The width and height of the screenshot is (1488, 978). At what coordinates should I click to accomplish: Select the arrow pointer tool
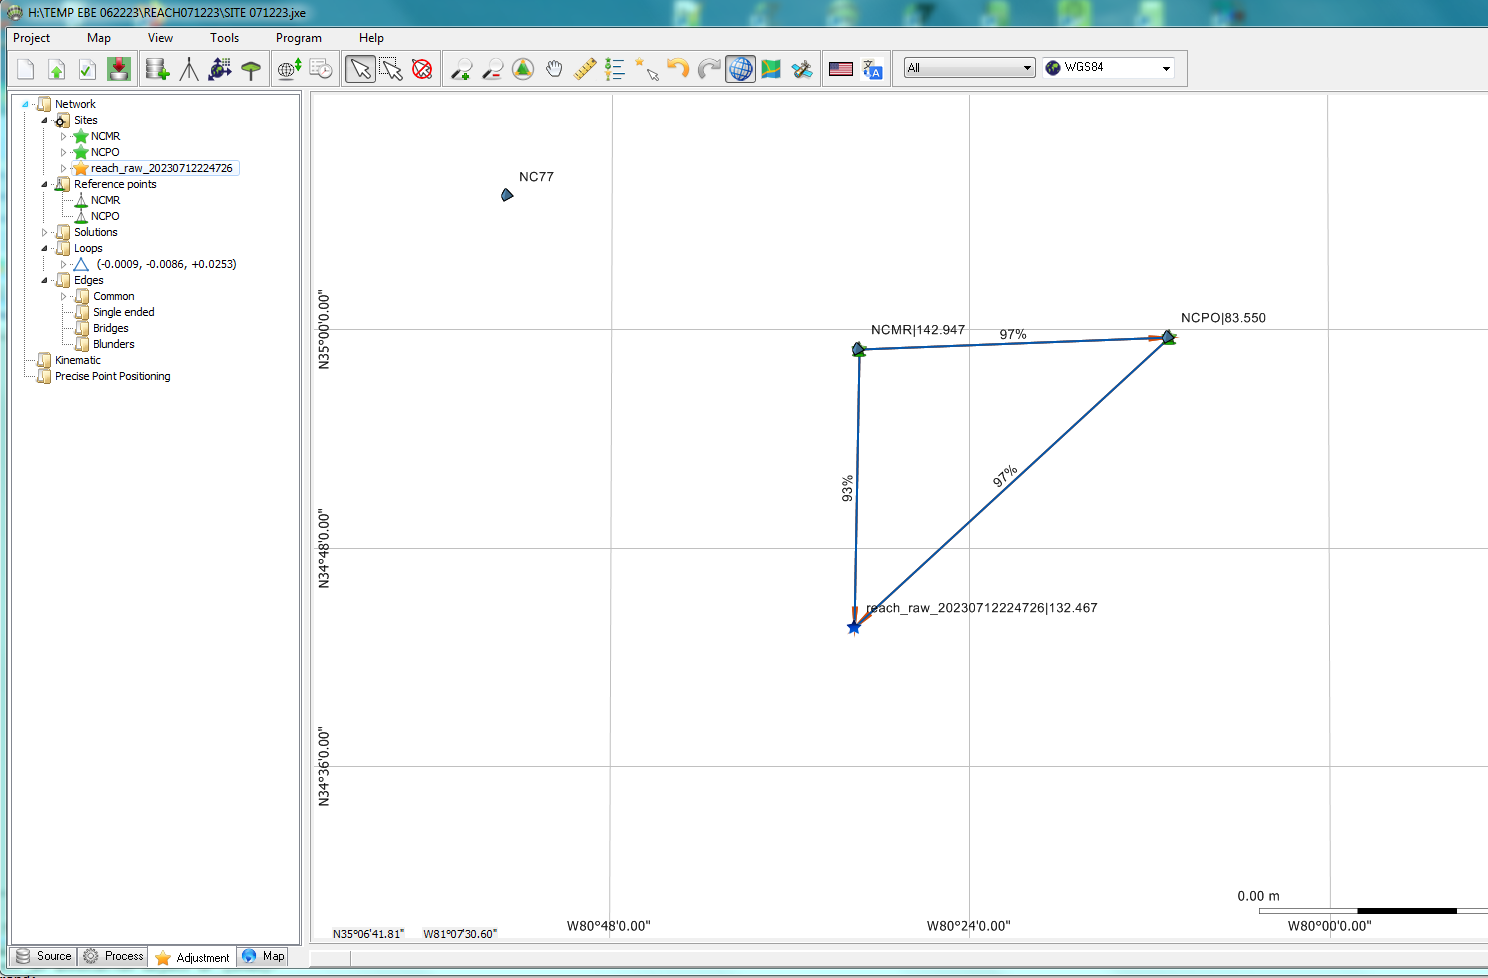[x=360, y=69]
